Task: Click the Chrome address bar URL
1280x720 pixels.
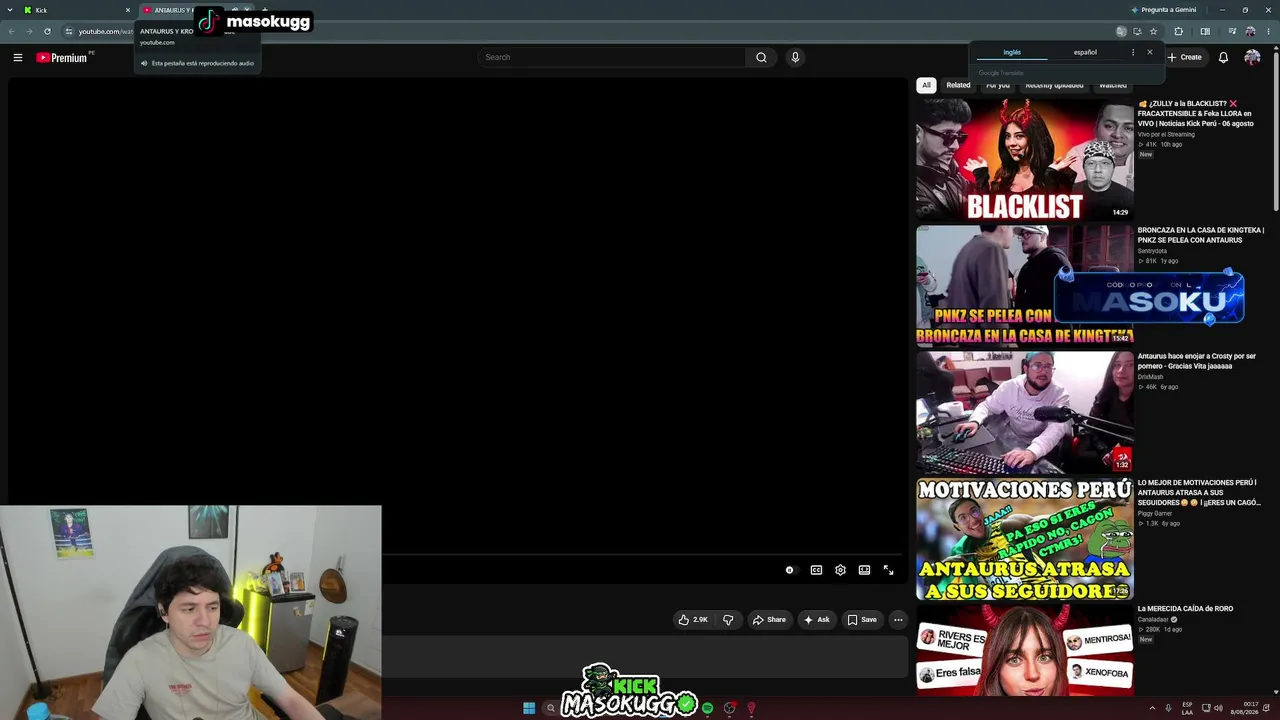Action: pyautogui.click(x=106, y=31)
